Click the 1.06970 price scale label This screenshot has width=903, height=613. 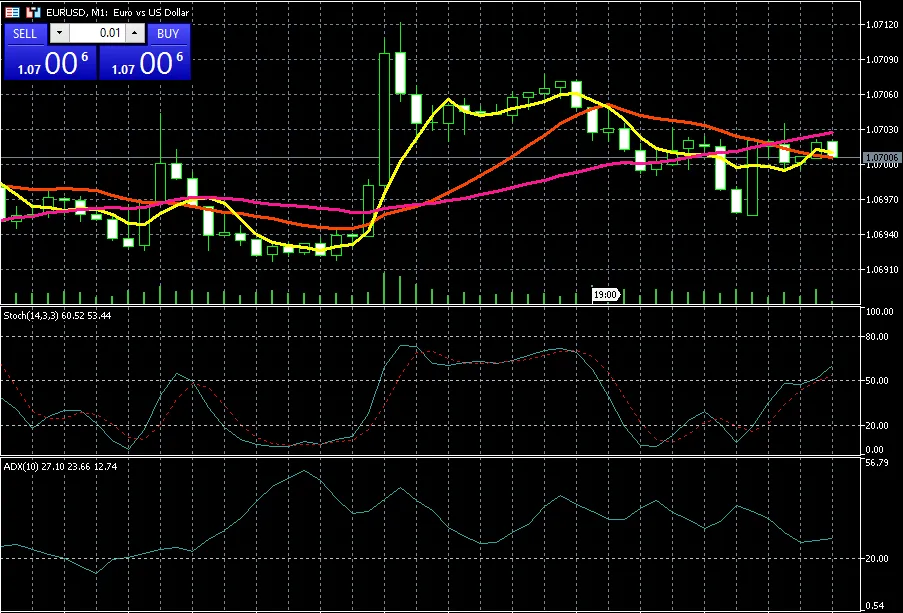click(x=882, y=199)
